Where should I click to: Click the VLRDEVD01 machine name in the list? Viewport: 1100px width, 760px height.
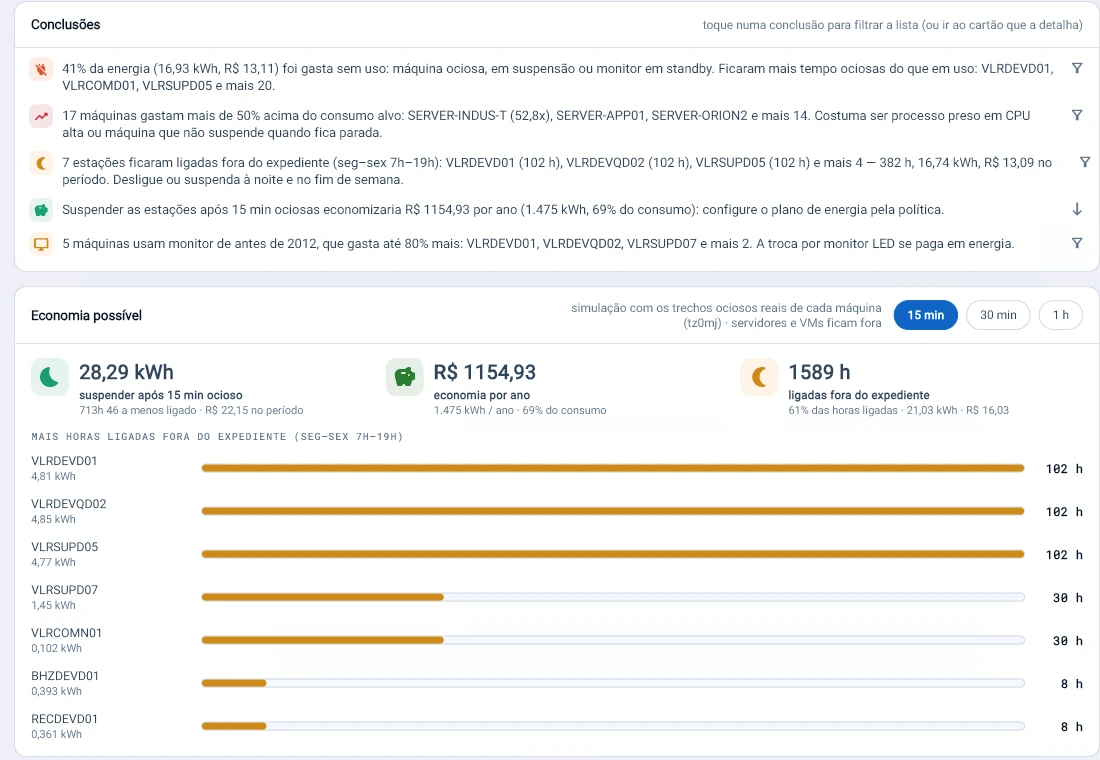64,461
